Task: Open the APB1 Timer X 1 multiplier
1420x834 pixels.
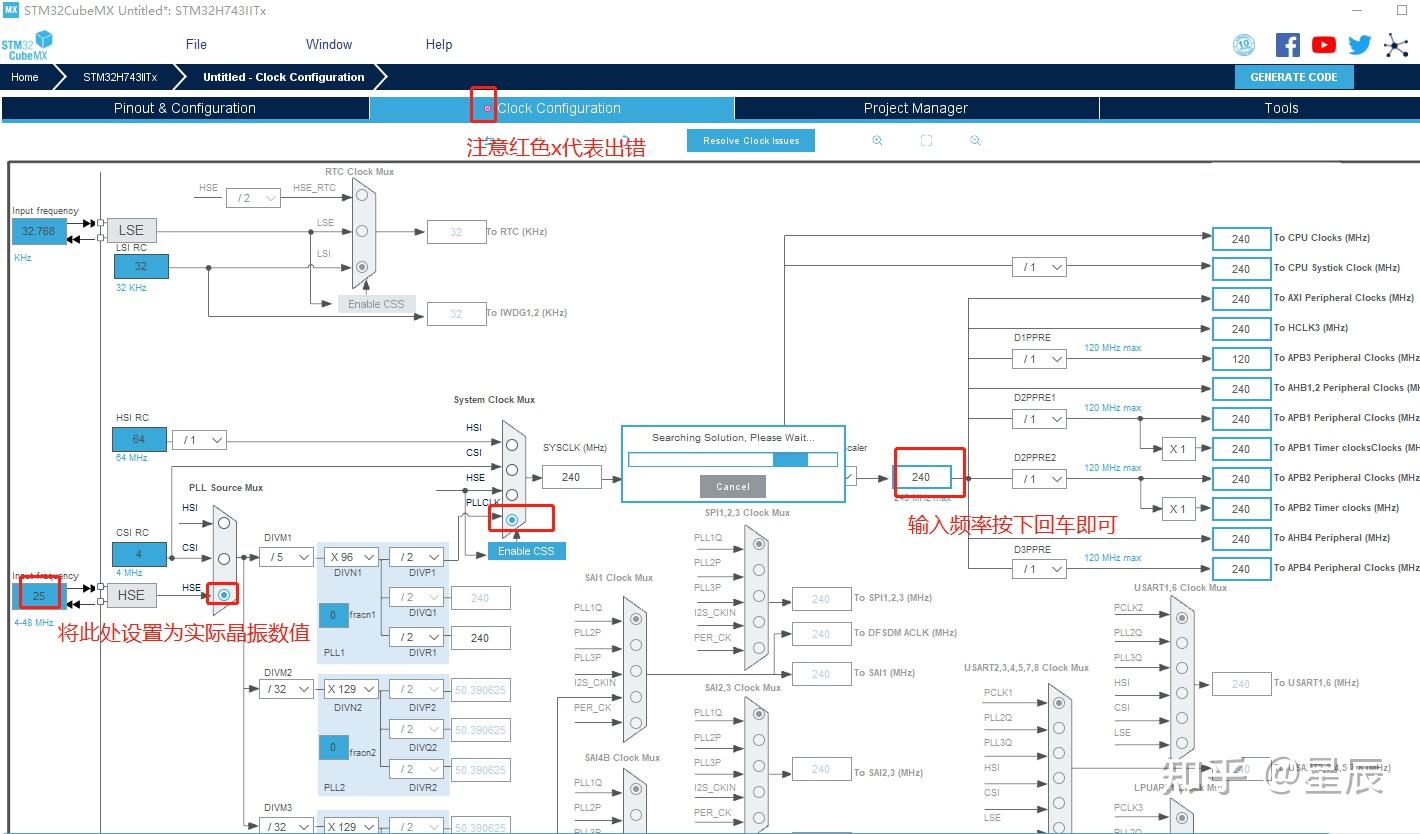Action: pyautogui.click(x=1178, y=449)
